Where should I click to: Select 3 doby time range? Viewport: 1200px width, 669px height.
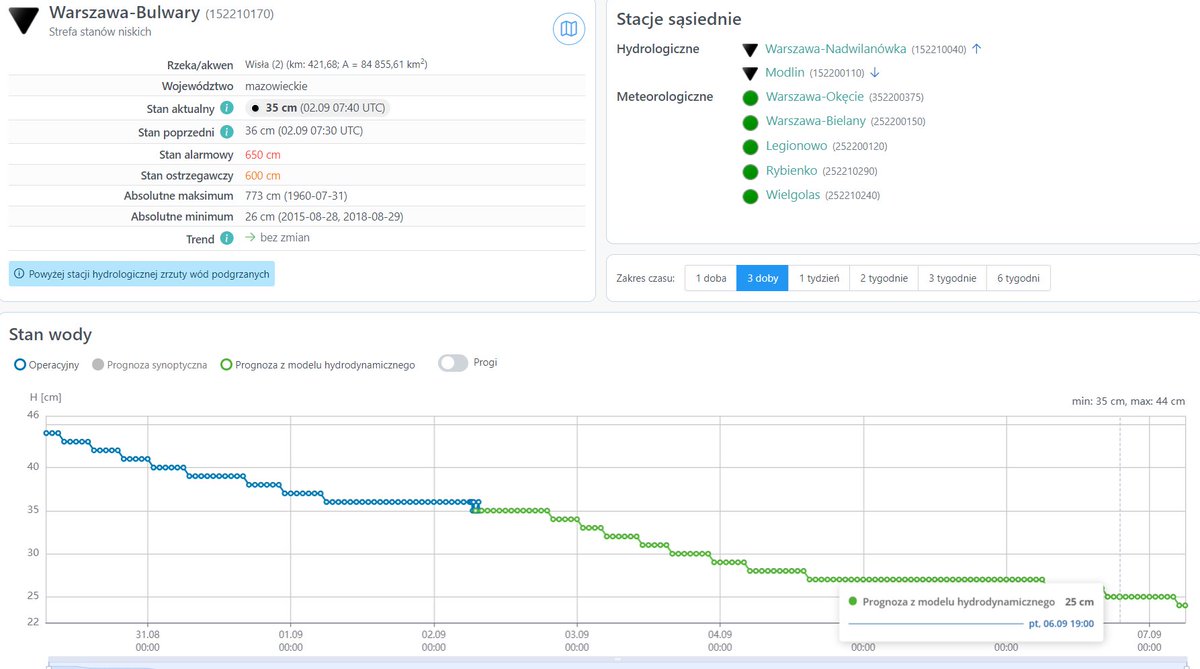coord(762,278)
